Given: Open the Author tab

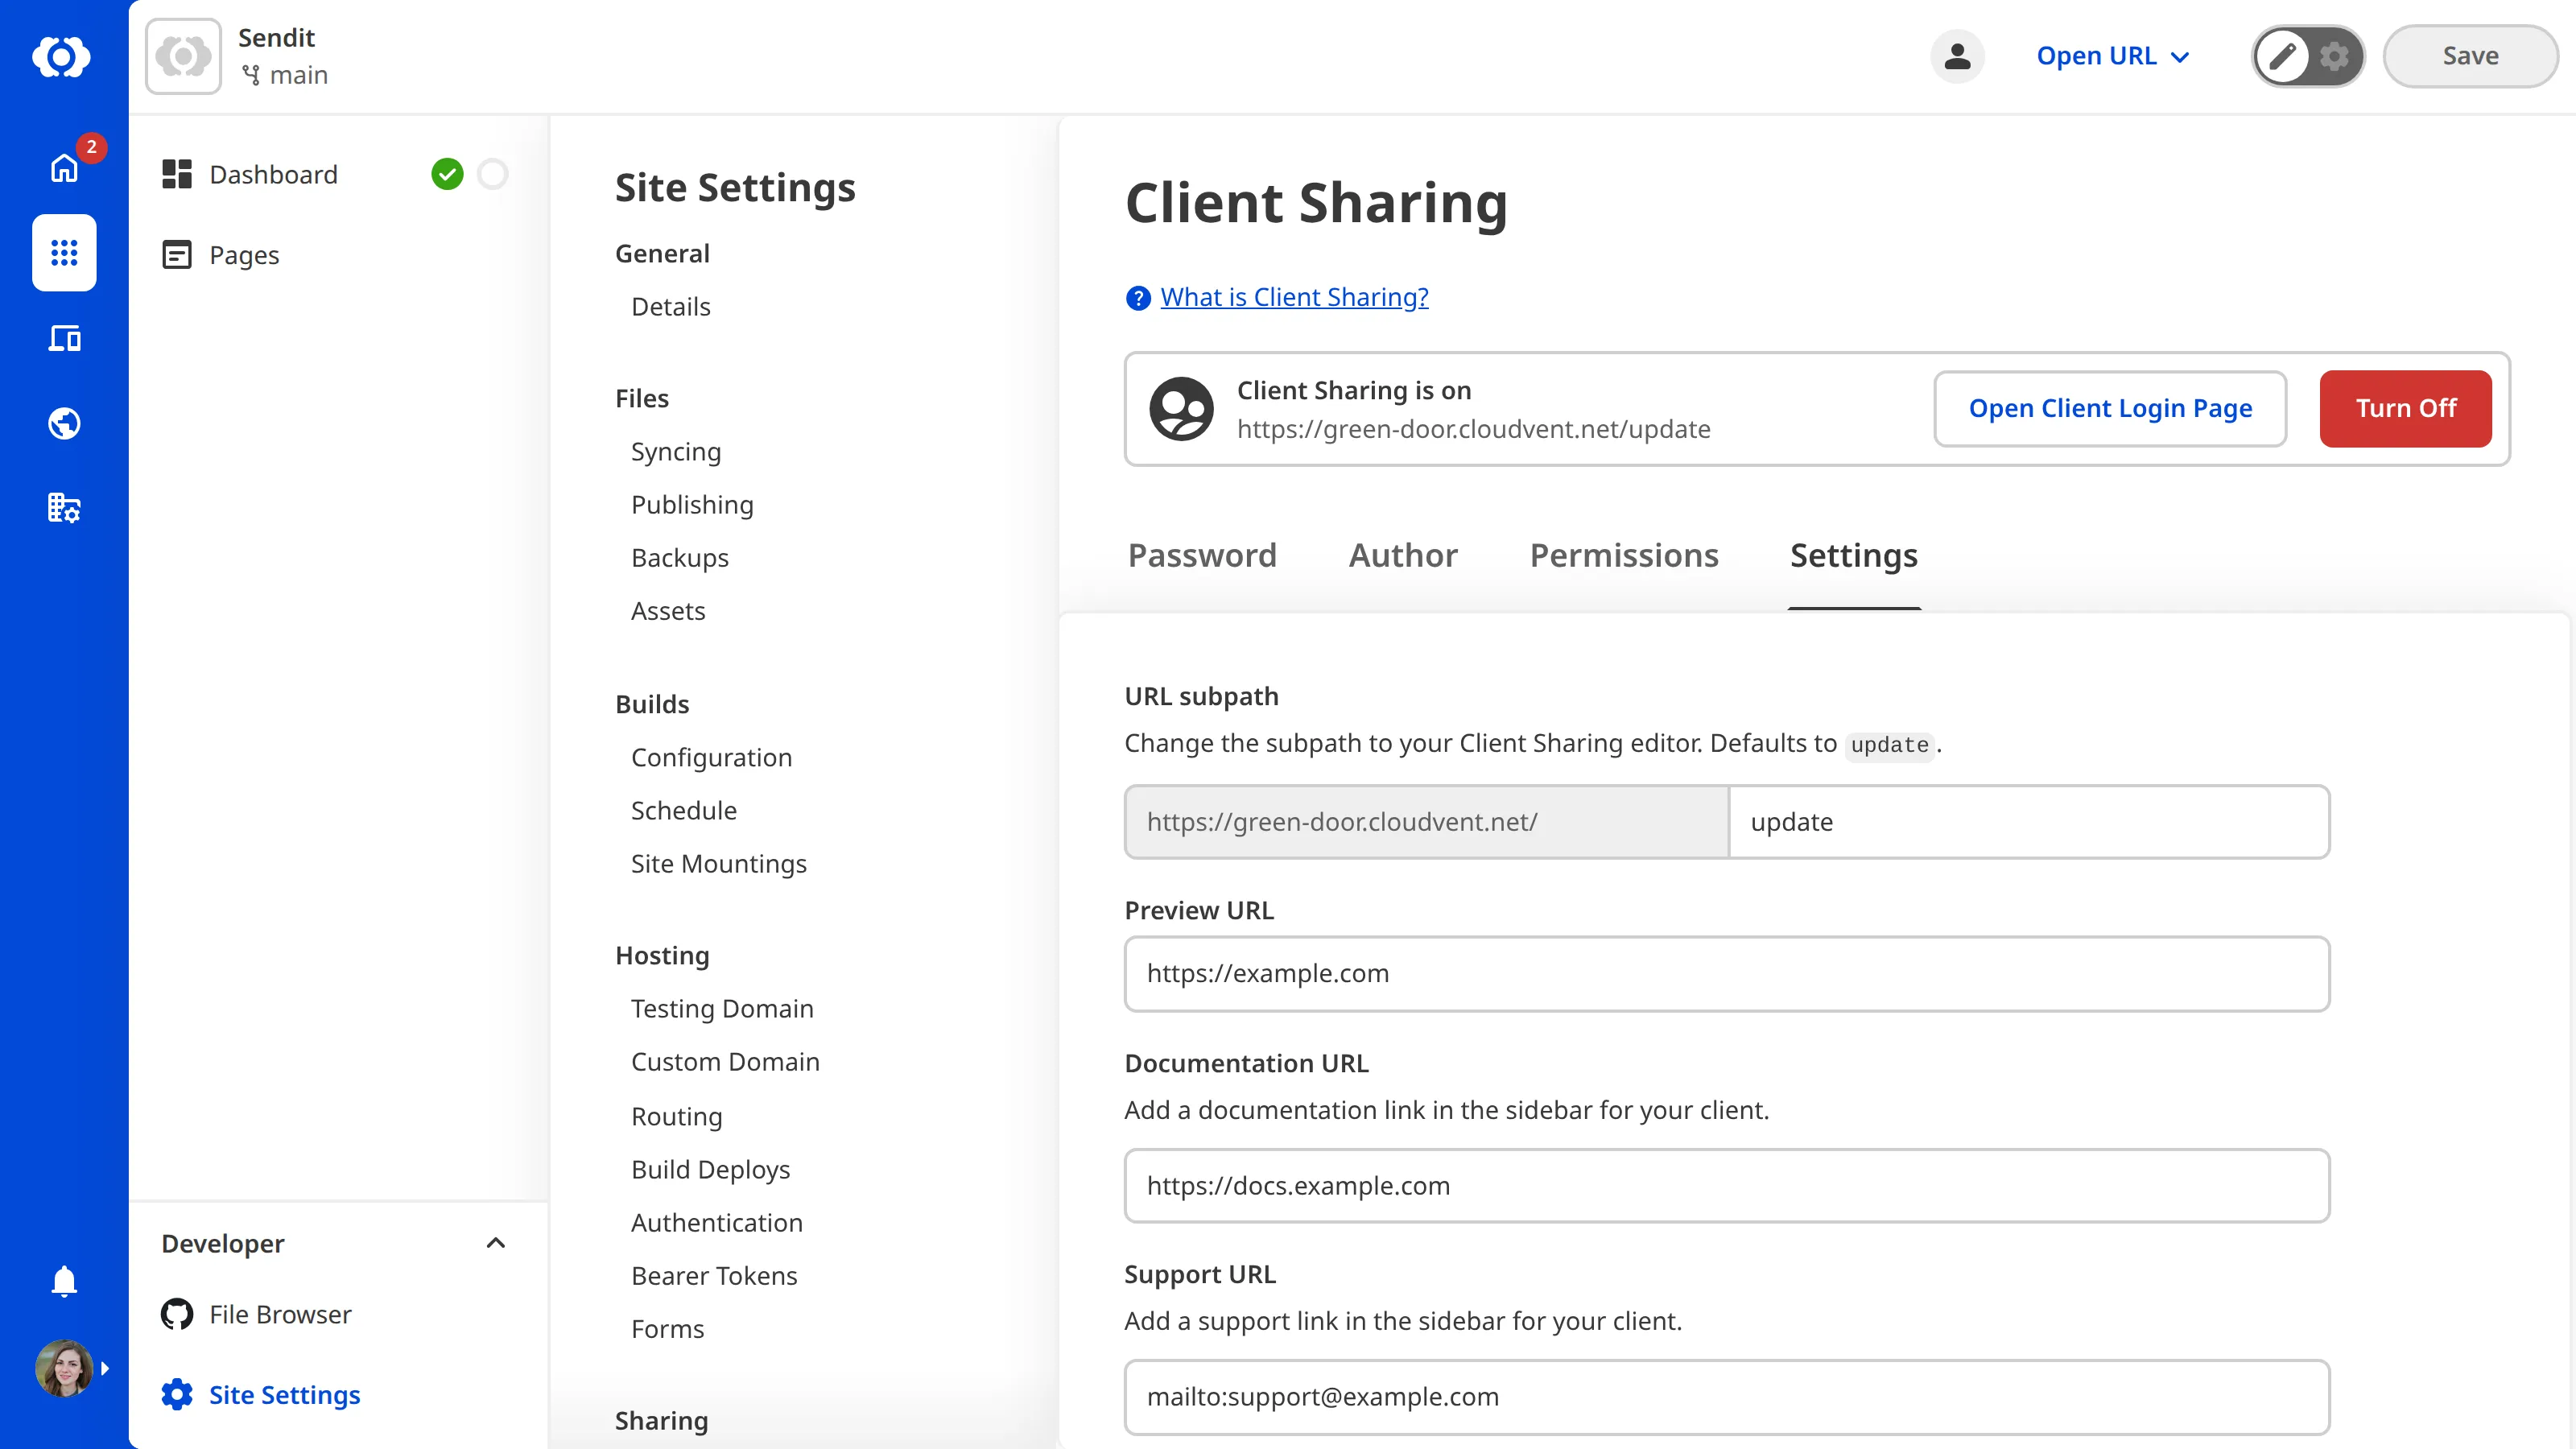Looking at the screenshot, I should click(1402, 556).
